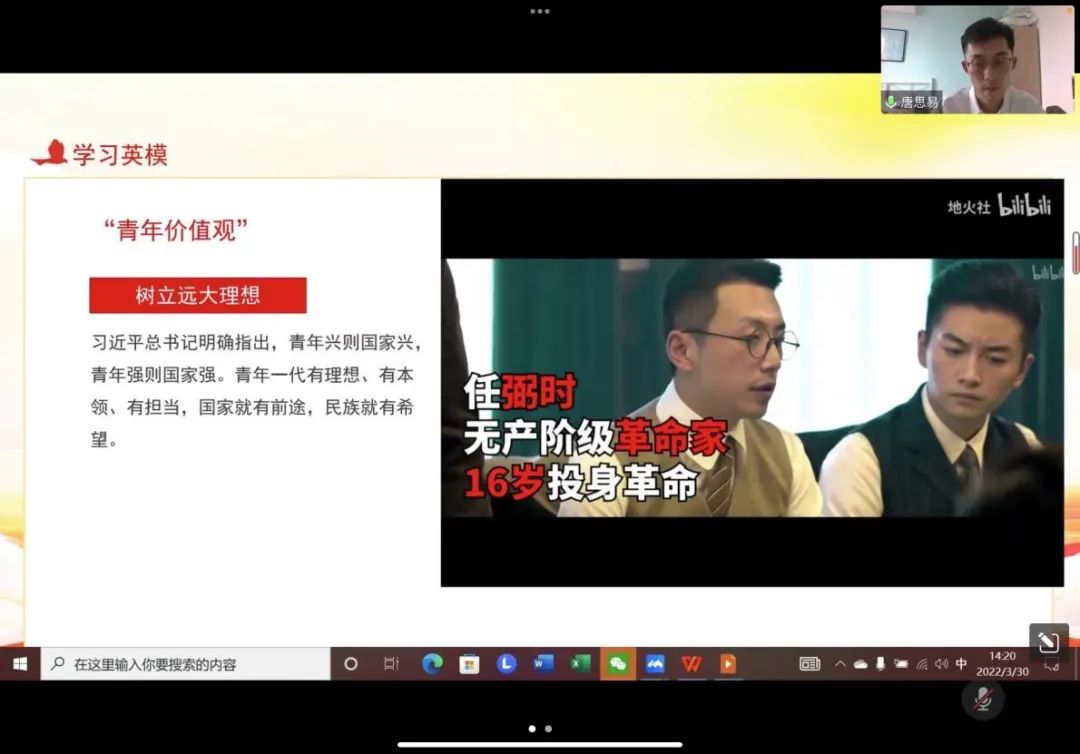The image size is (1080, 754).
Task: Open Task View on the taskbar
Action: tap(391, 664)
